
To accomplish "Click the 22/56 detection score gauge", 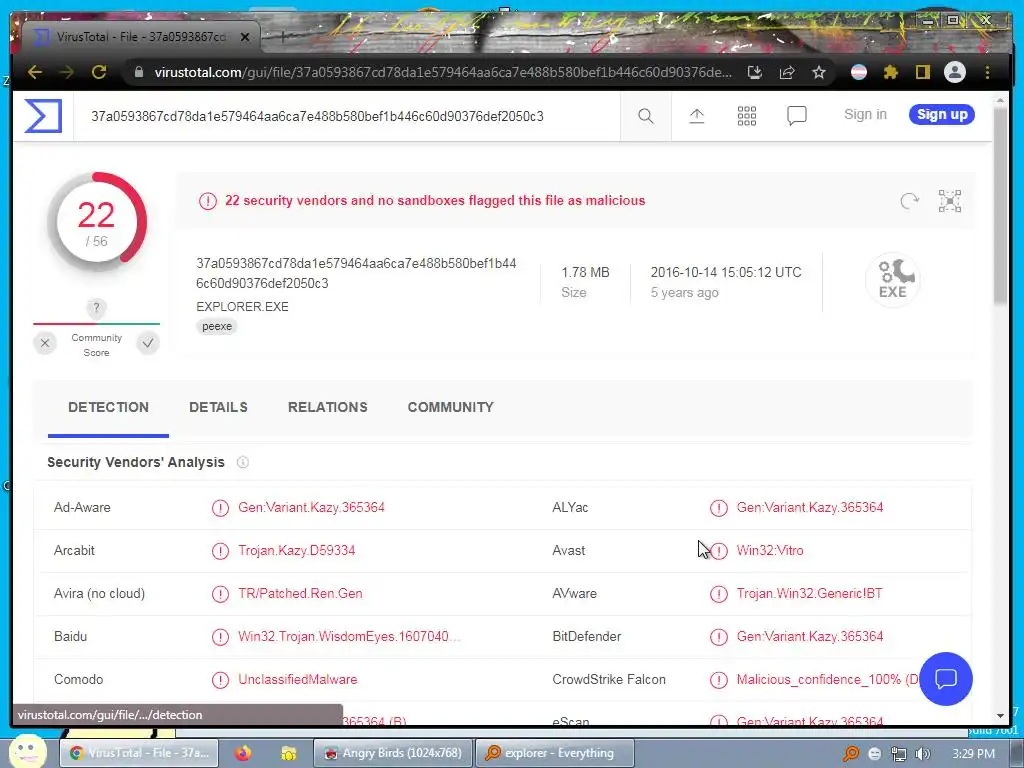I will (x=96, y=223).
